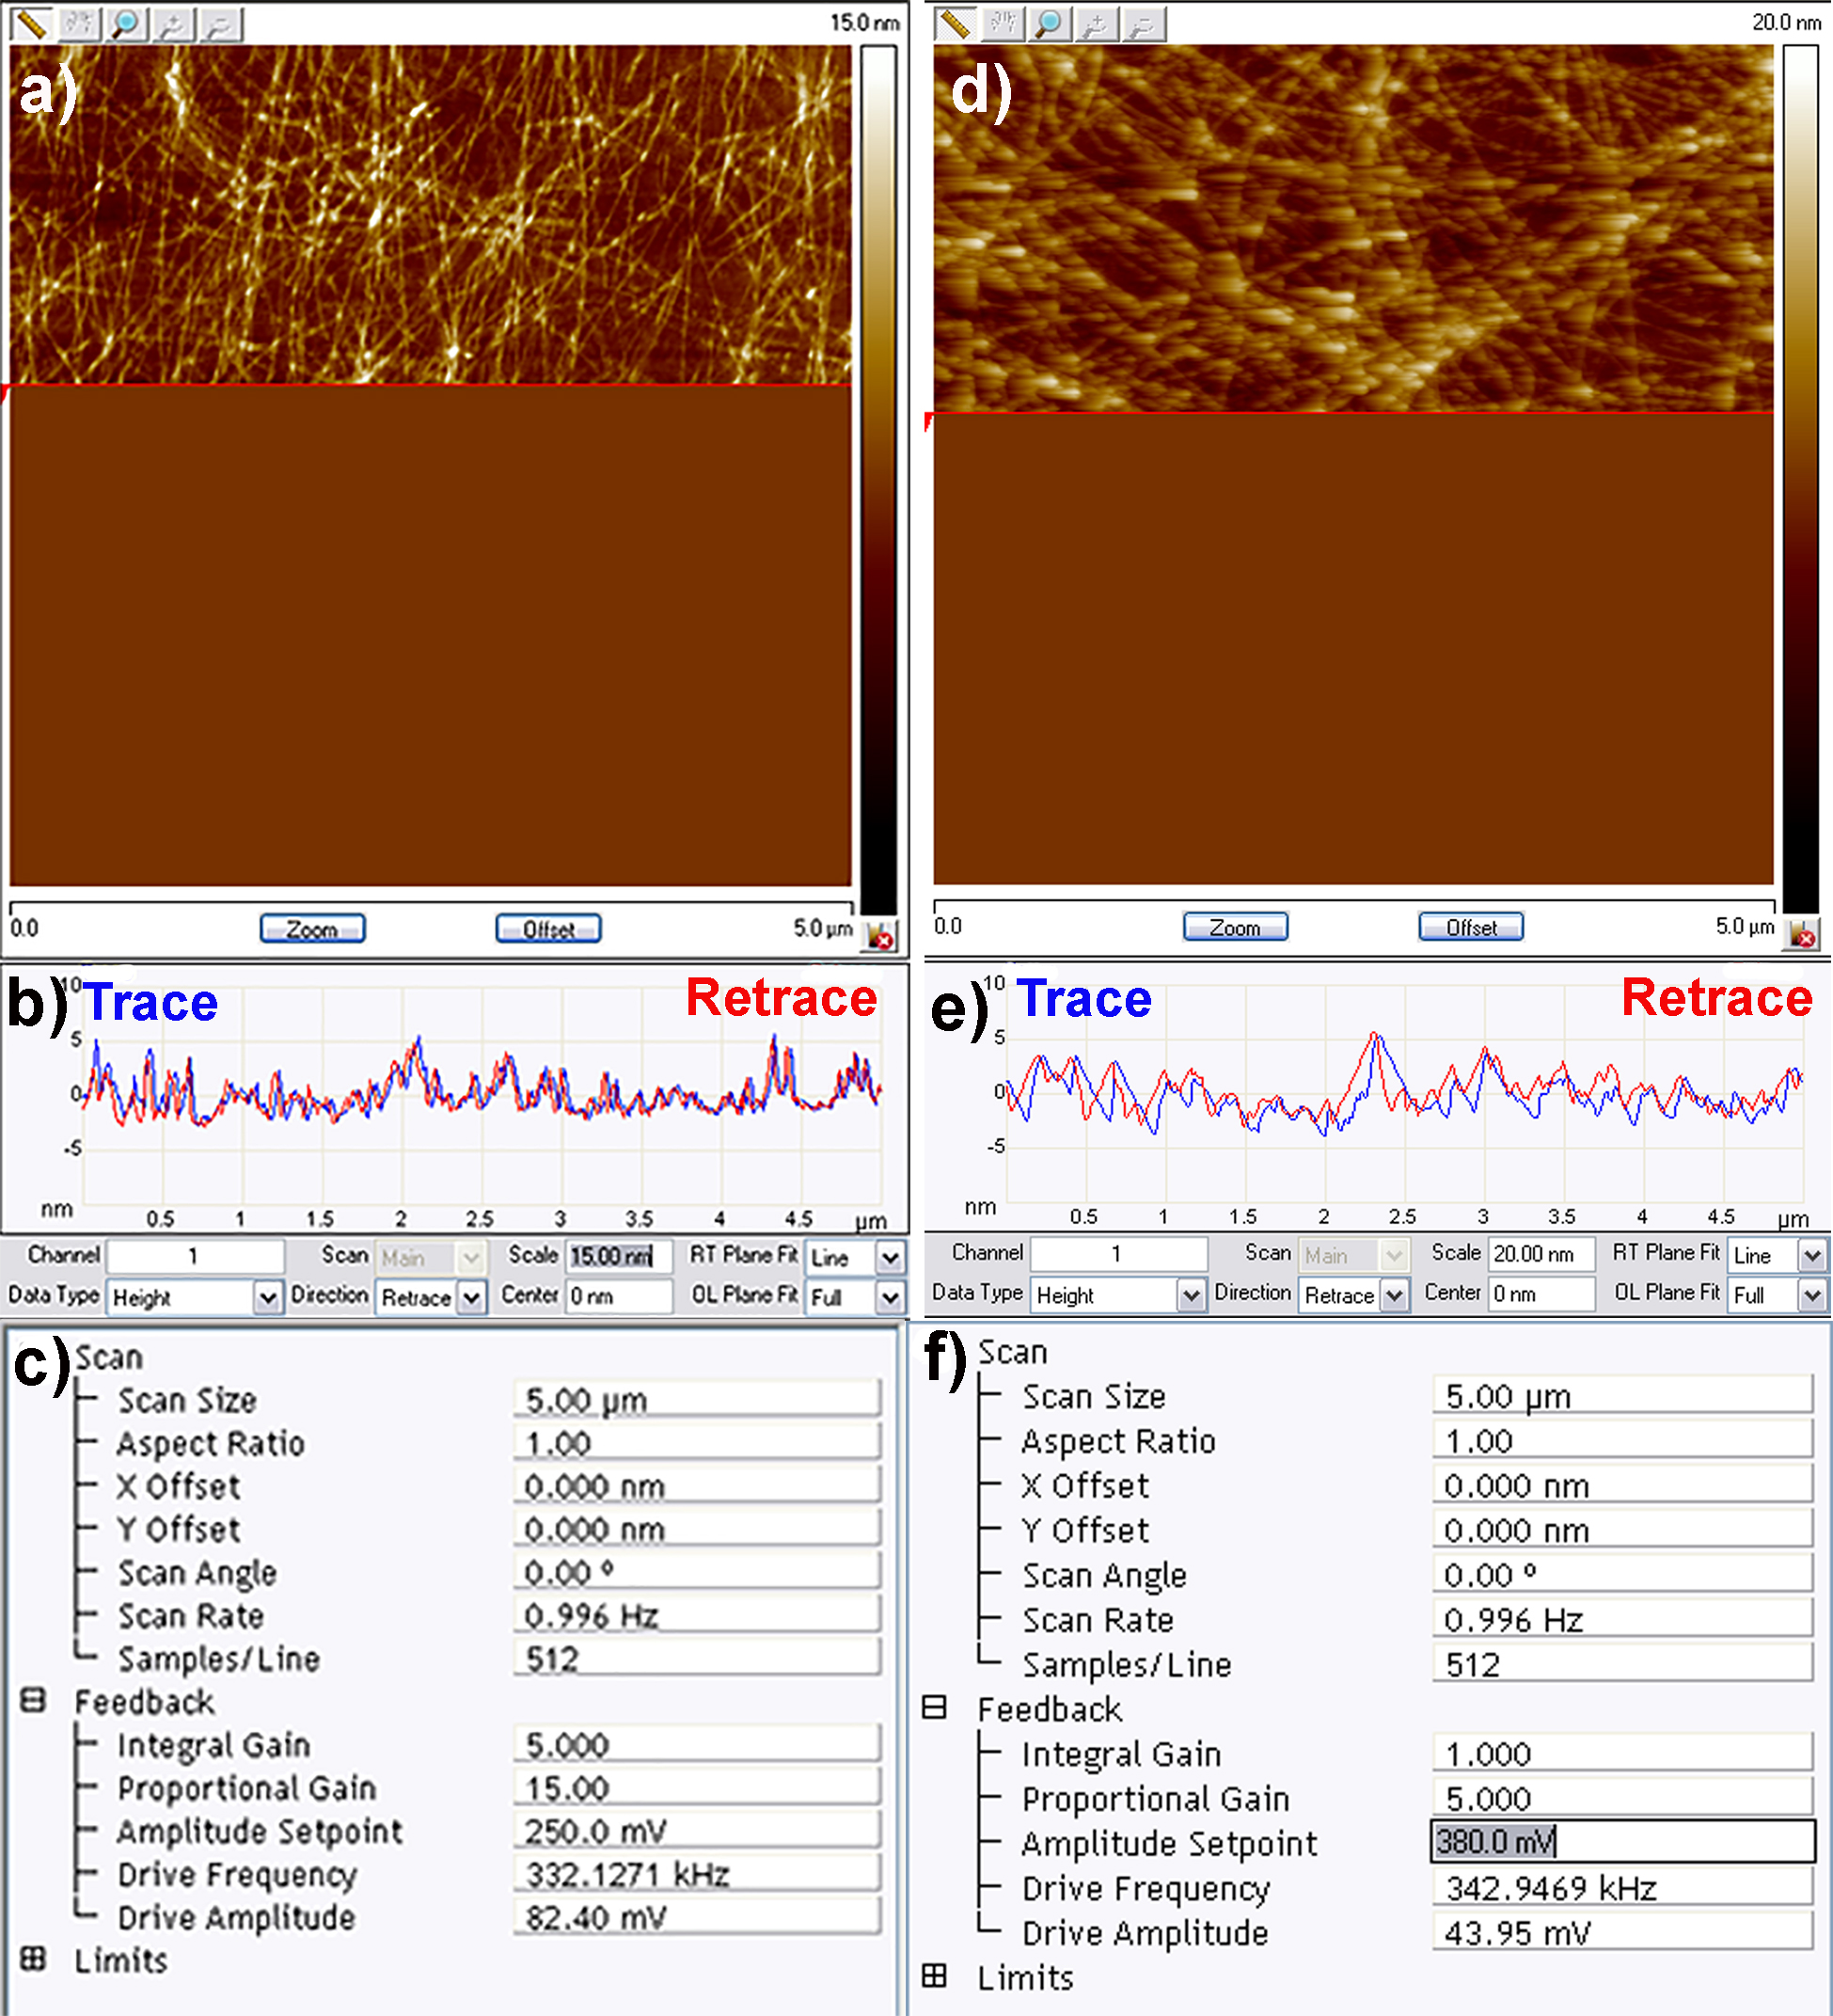Click the Scale 20.00 nm field in right panel

[1541, 1253]
